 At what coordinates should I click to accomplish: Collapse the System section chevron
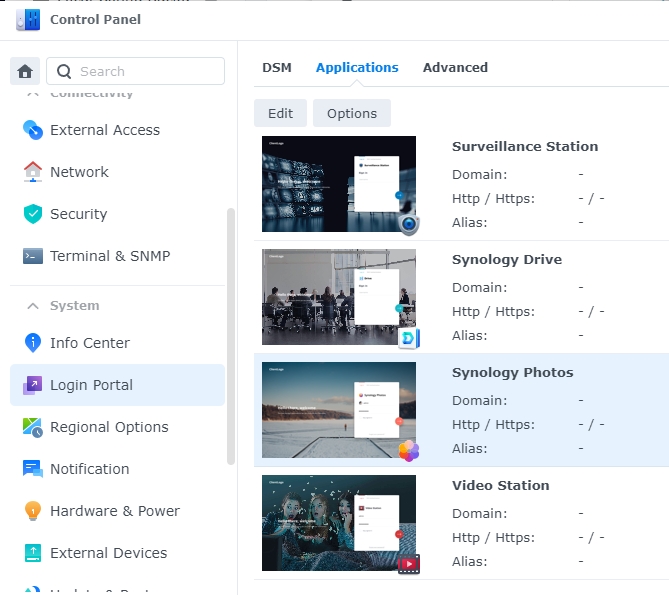(33, 306)
